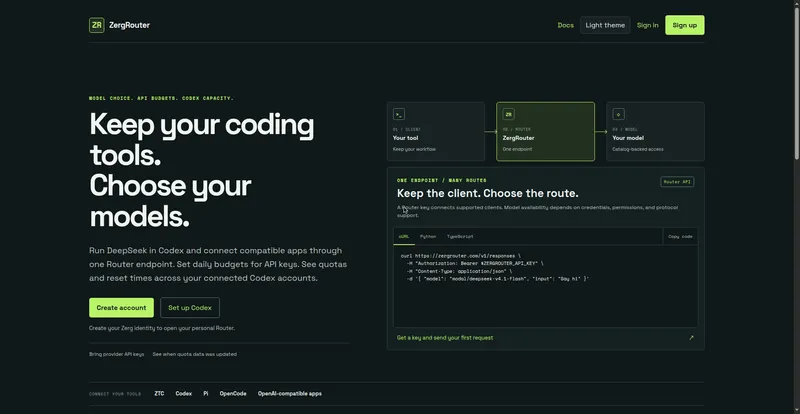Click the Keep the client. Choose the route. heading
The height and width of the screenshot is (414, 800).
click(488, 193)
